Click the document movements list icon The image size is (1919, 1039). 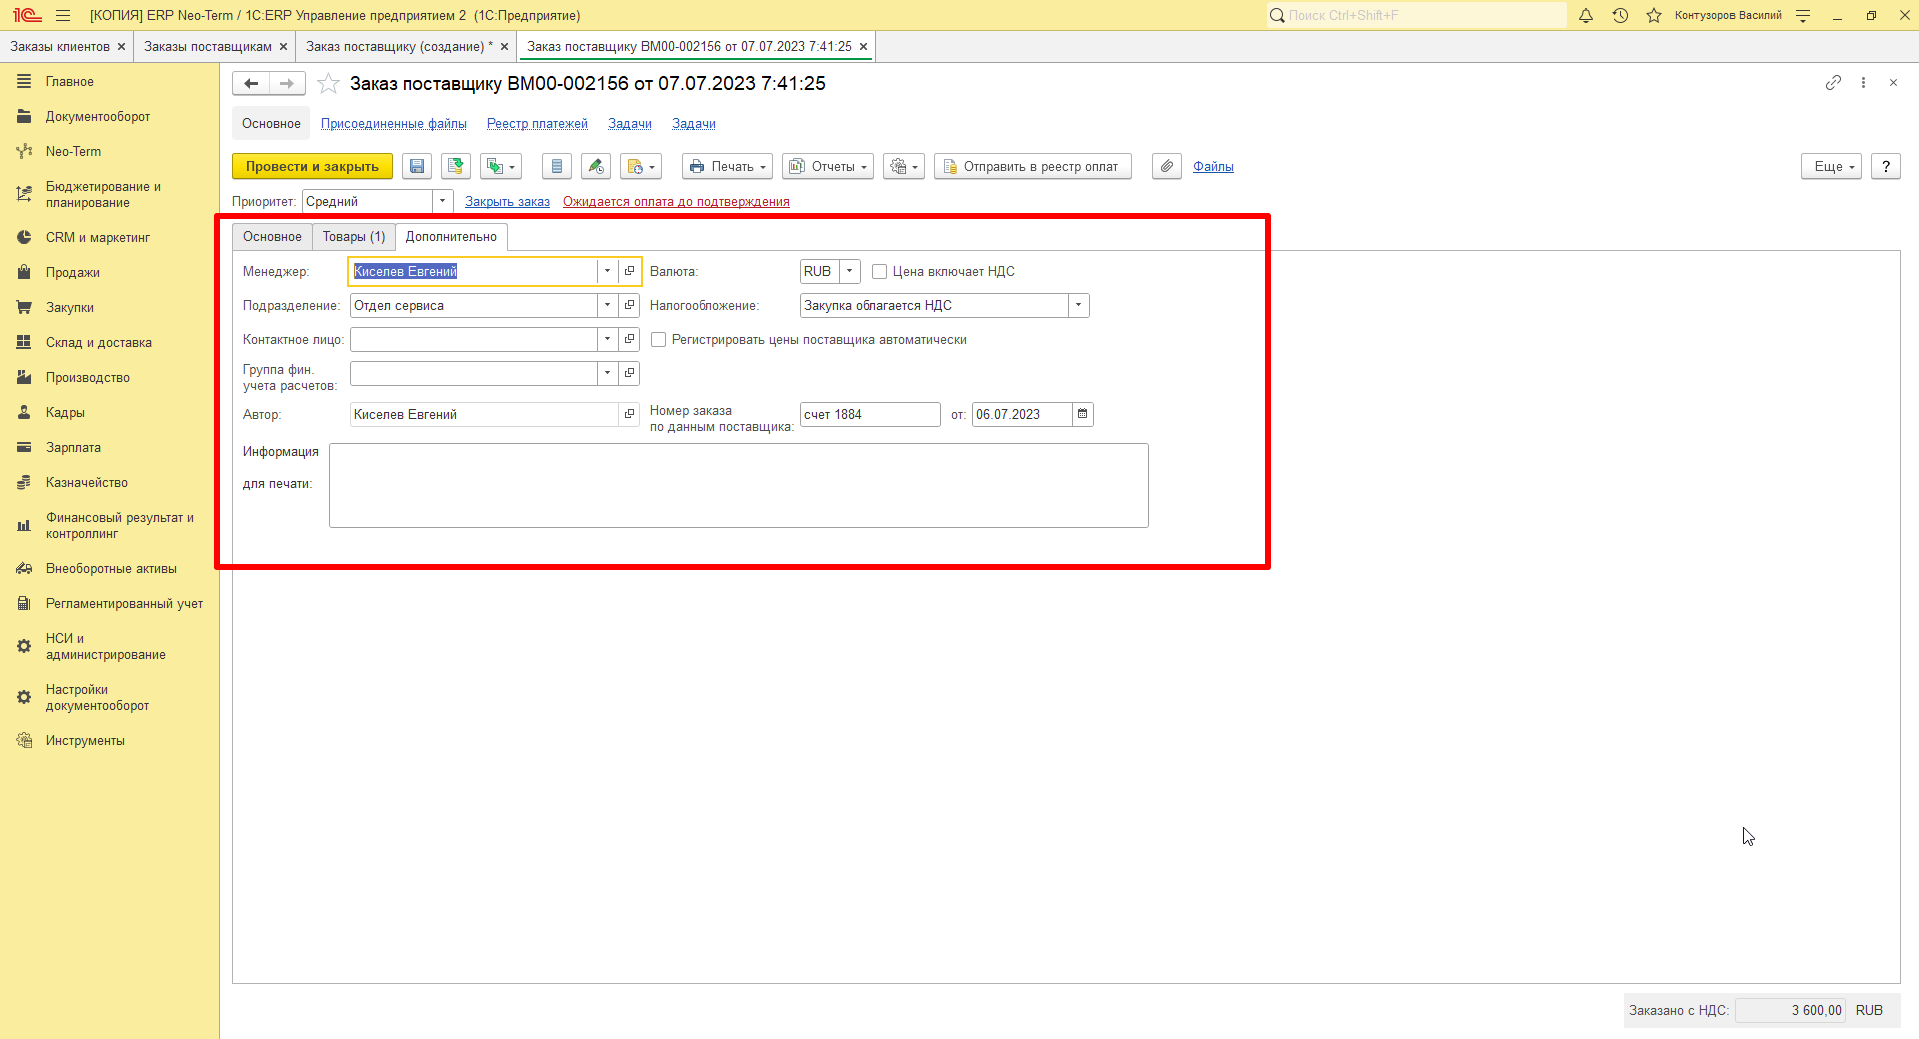[557, 167]
